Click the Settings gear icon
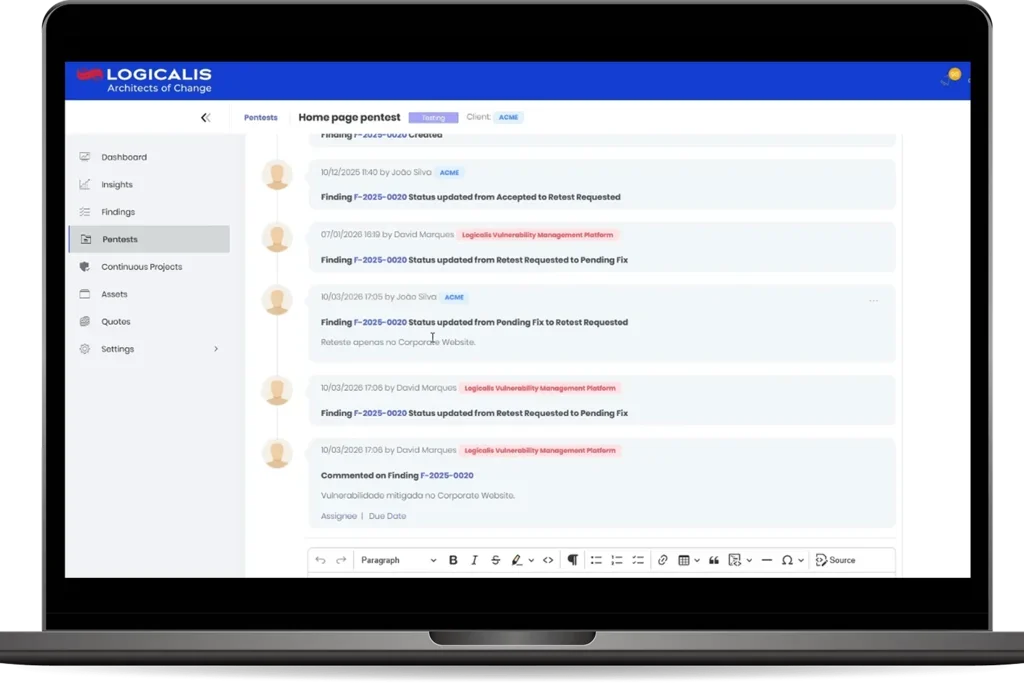1024x683 pixels. click(85, 349)
